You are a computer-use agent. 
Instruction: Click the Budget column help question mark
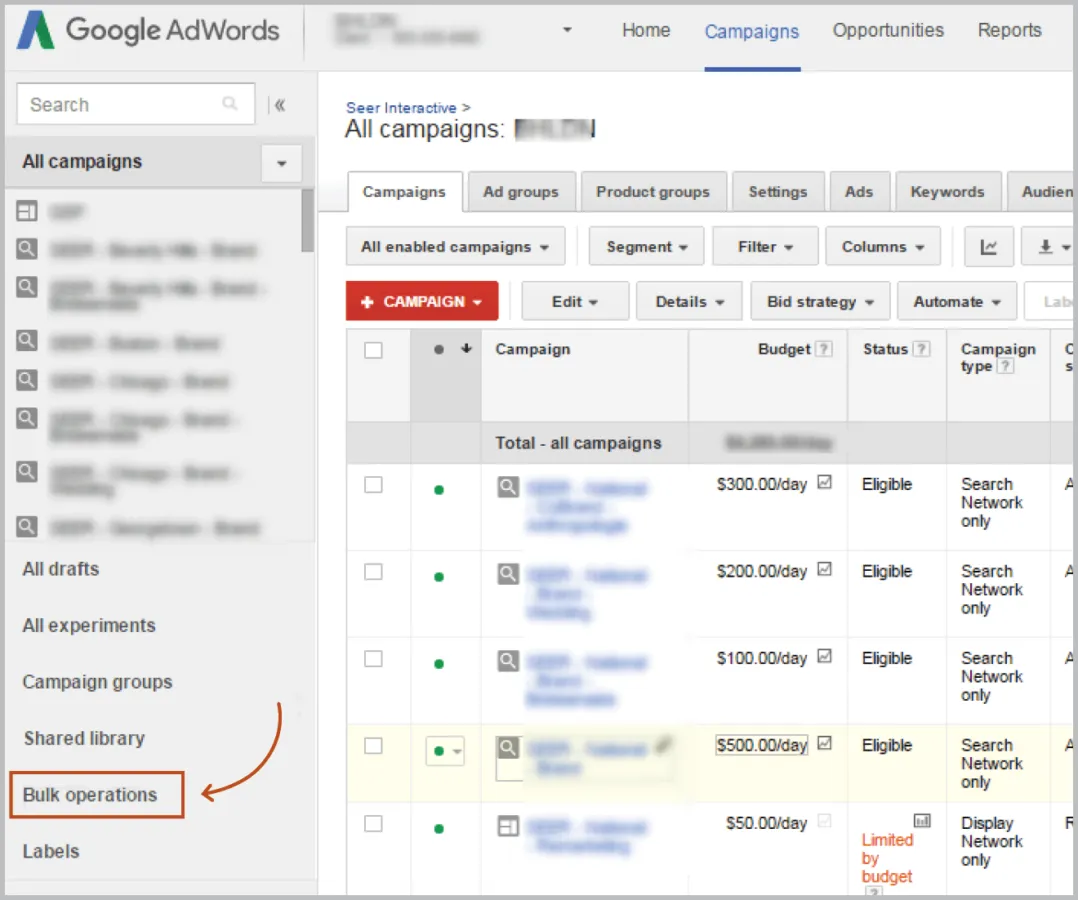824,349
